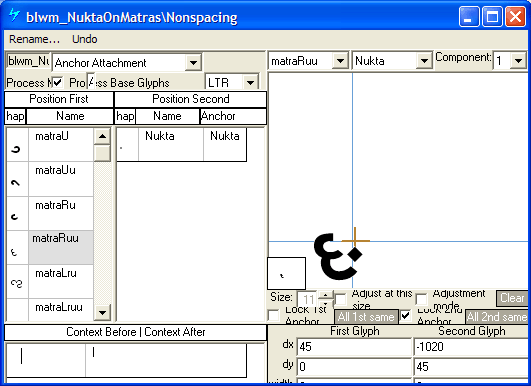Click the Nukta dot shape in second list
This screenshot has height=386, width=531.
[121, 148]
